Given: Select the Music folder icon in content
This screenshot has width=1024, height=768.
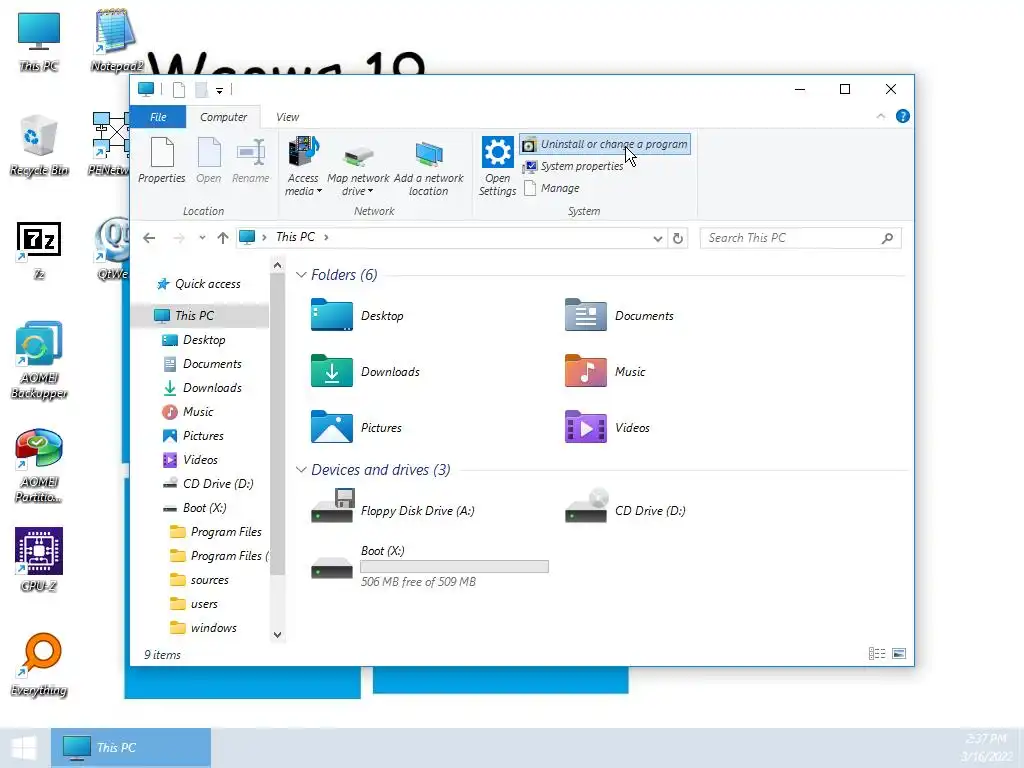Looking at the screenshot, I should (586, 371).
